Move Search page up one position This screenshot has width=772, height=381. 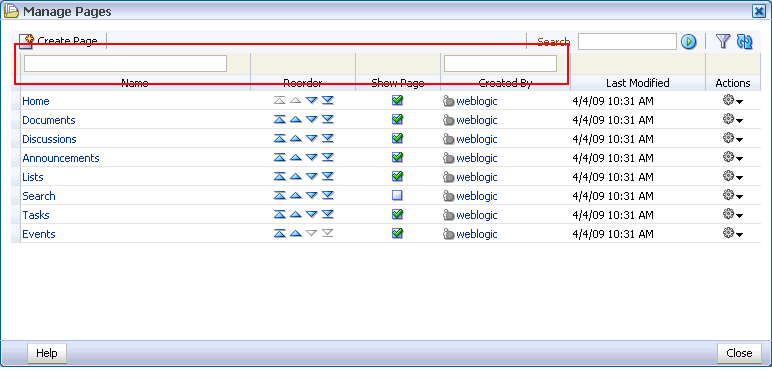pos(295,196)
